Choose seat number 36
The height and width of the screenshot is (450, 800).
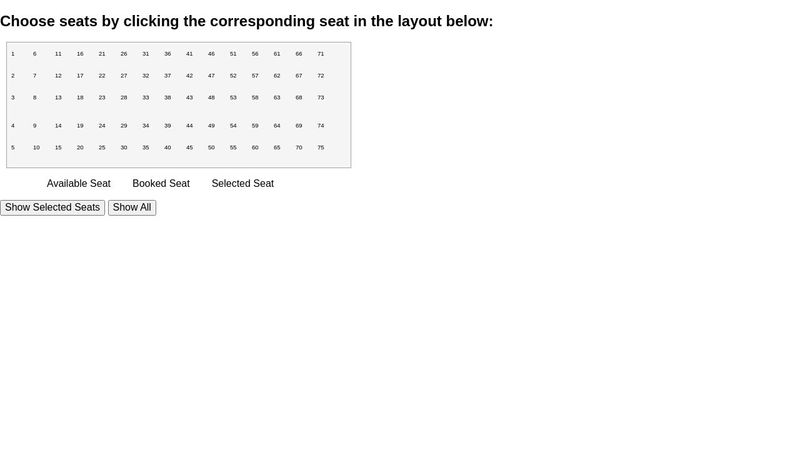[x=168, y=54]
